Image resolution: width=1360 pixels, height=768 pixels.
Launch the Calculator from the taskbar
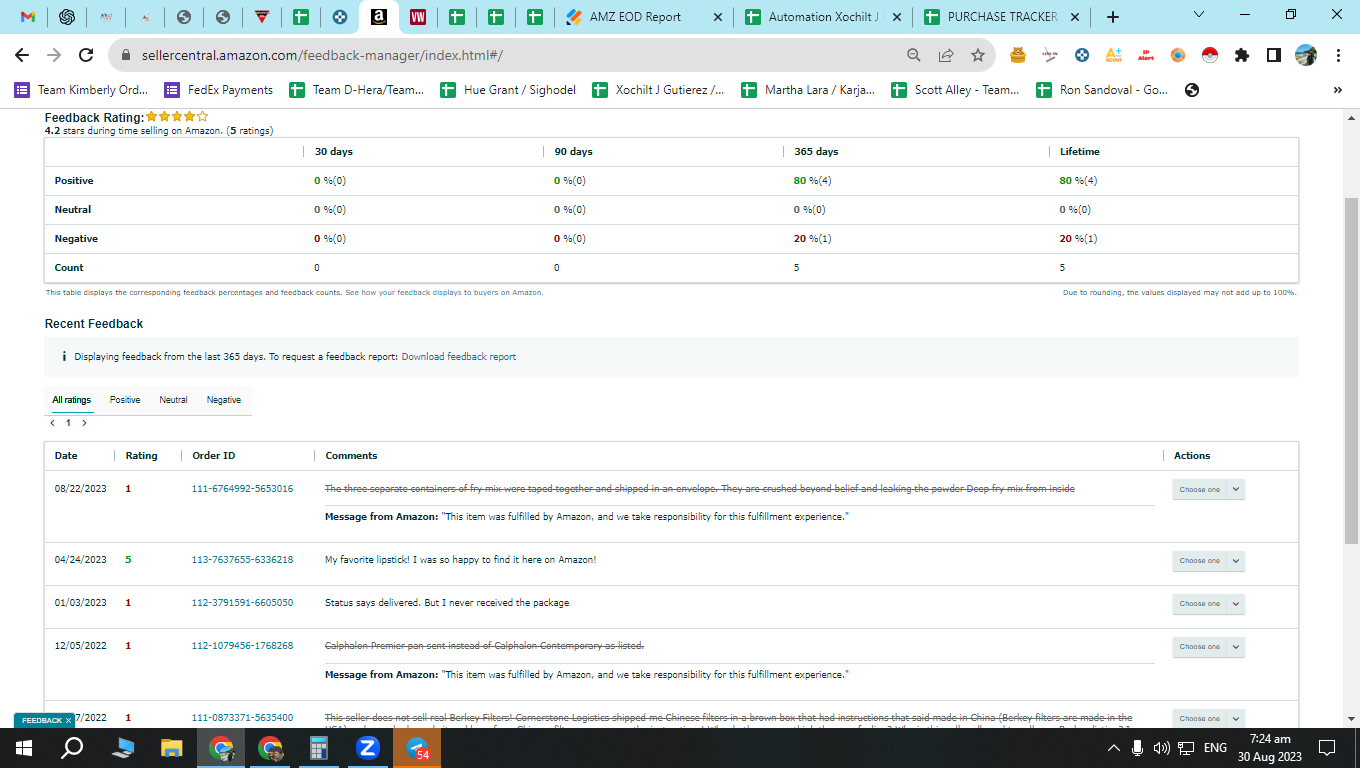(319, 747)
